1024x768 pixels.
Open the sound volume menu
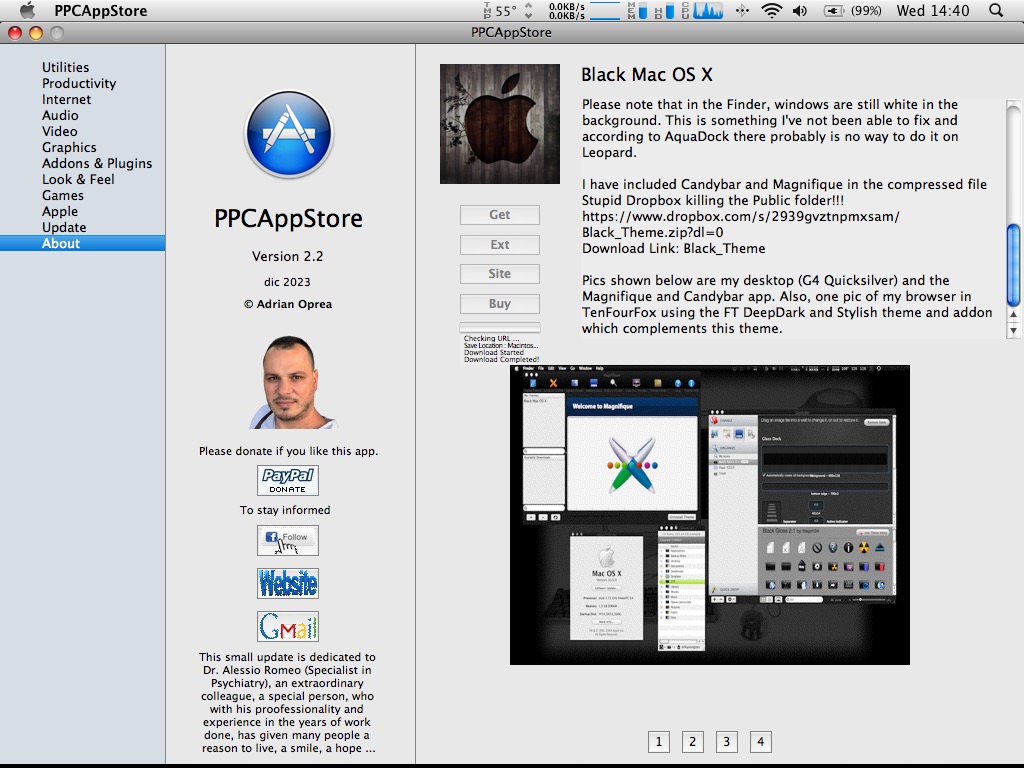coord(800,10)
